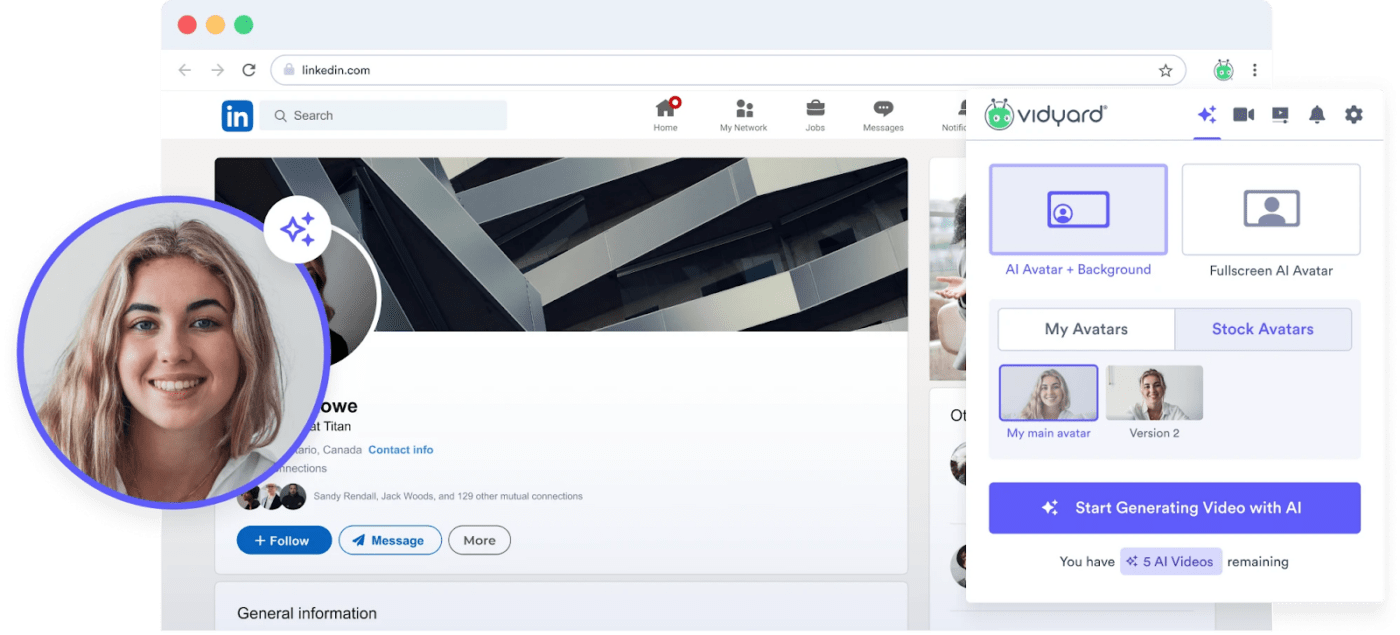1400x635 pixels.
Task: Click the mutual connections text
Action: click(x=448, y=496)
